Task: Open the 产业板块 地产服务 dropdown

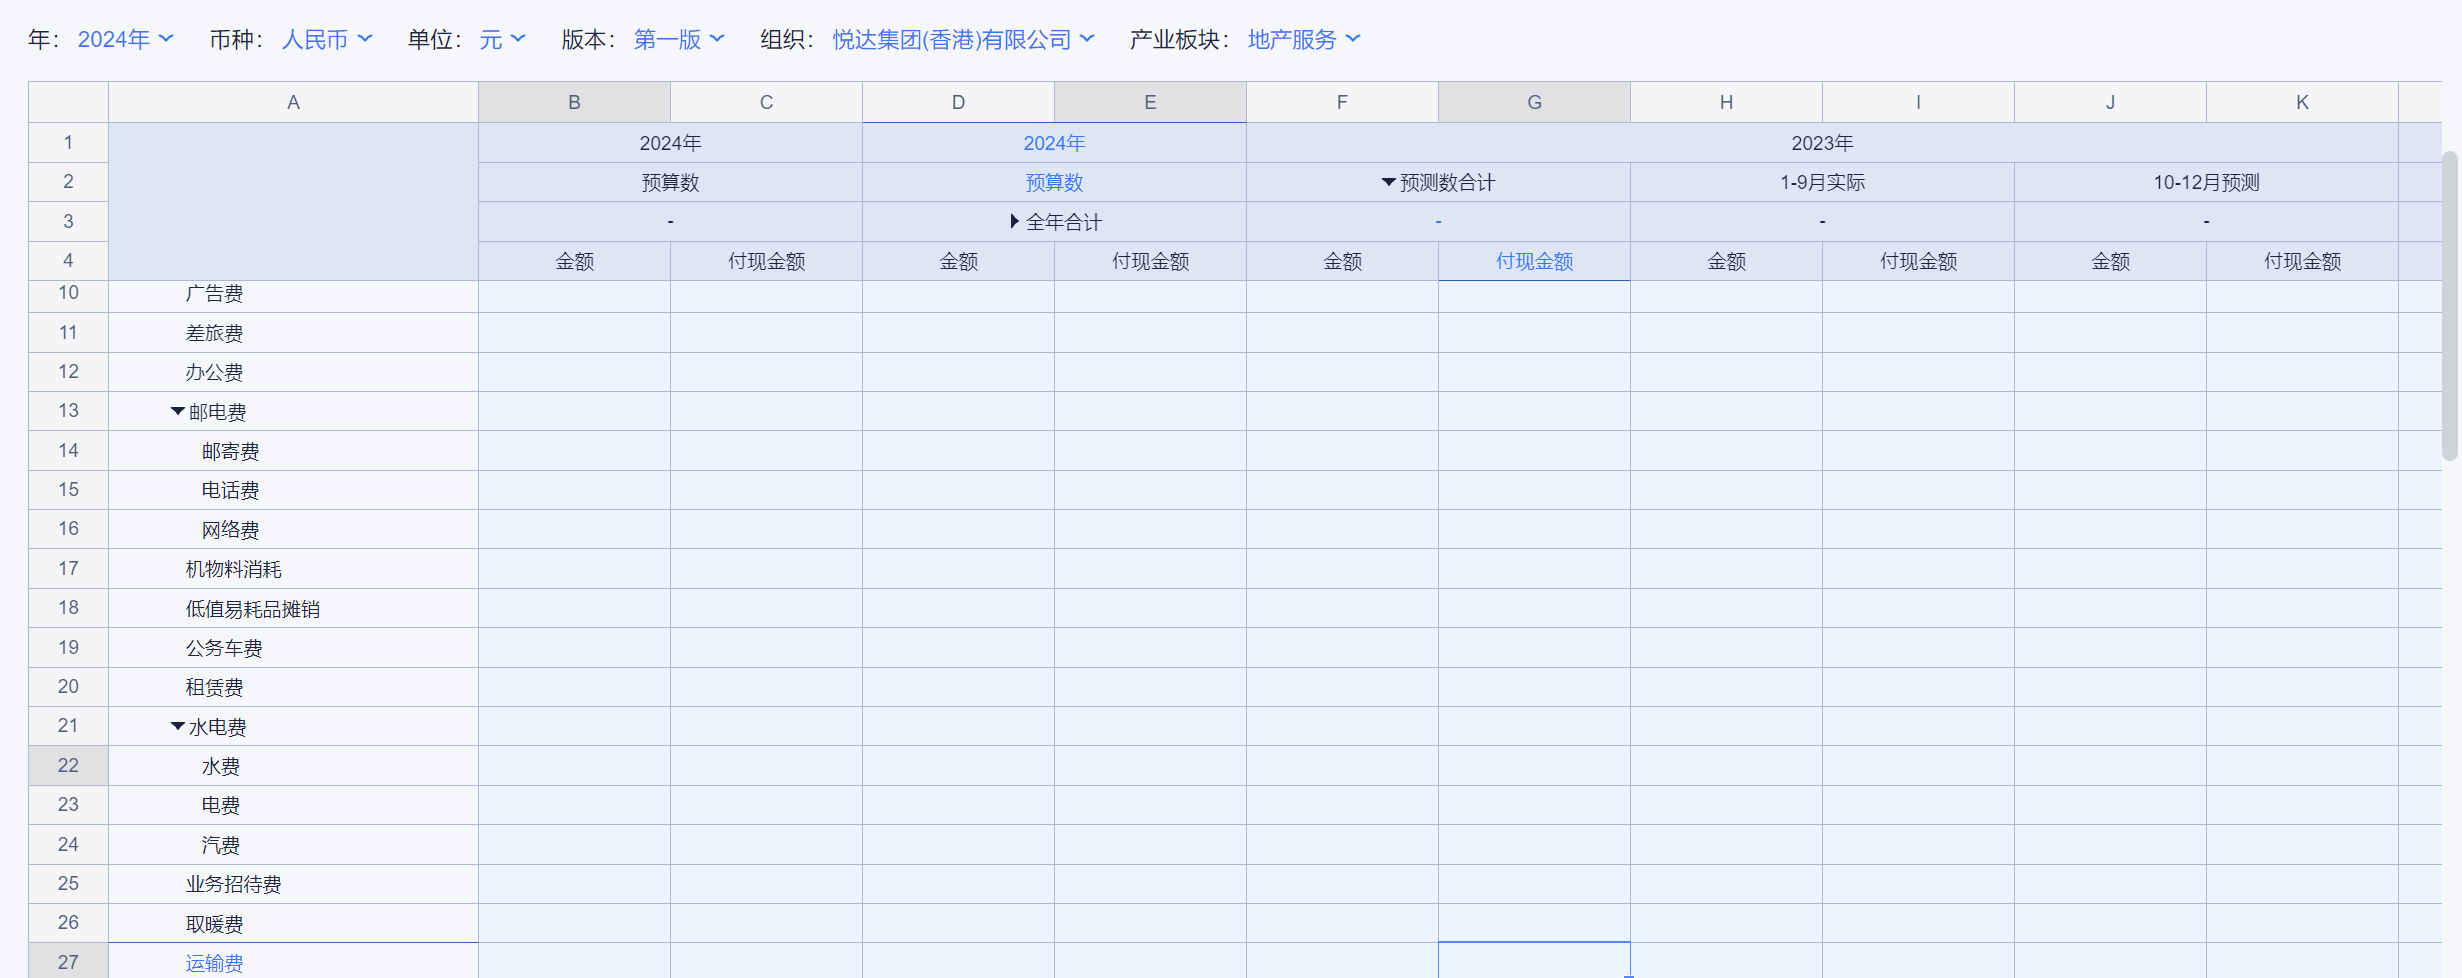Action: [1303, 39]
